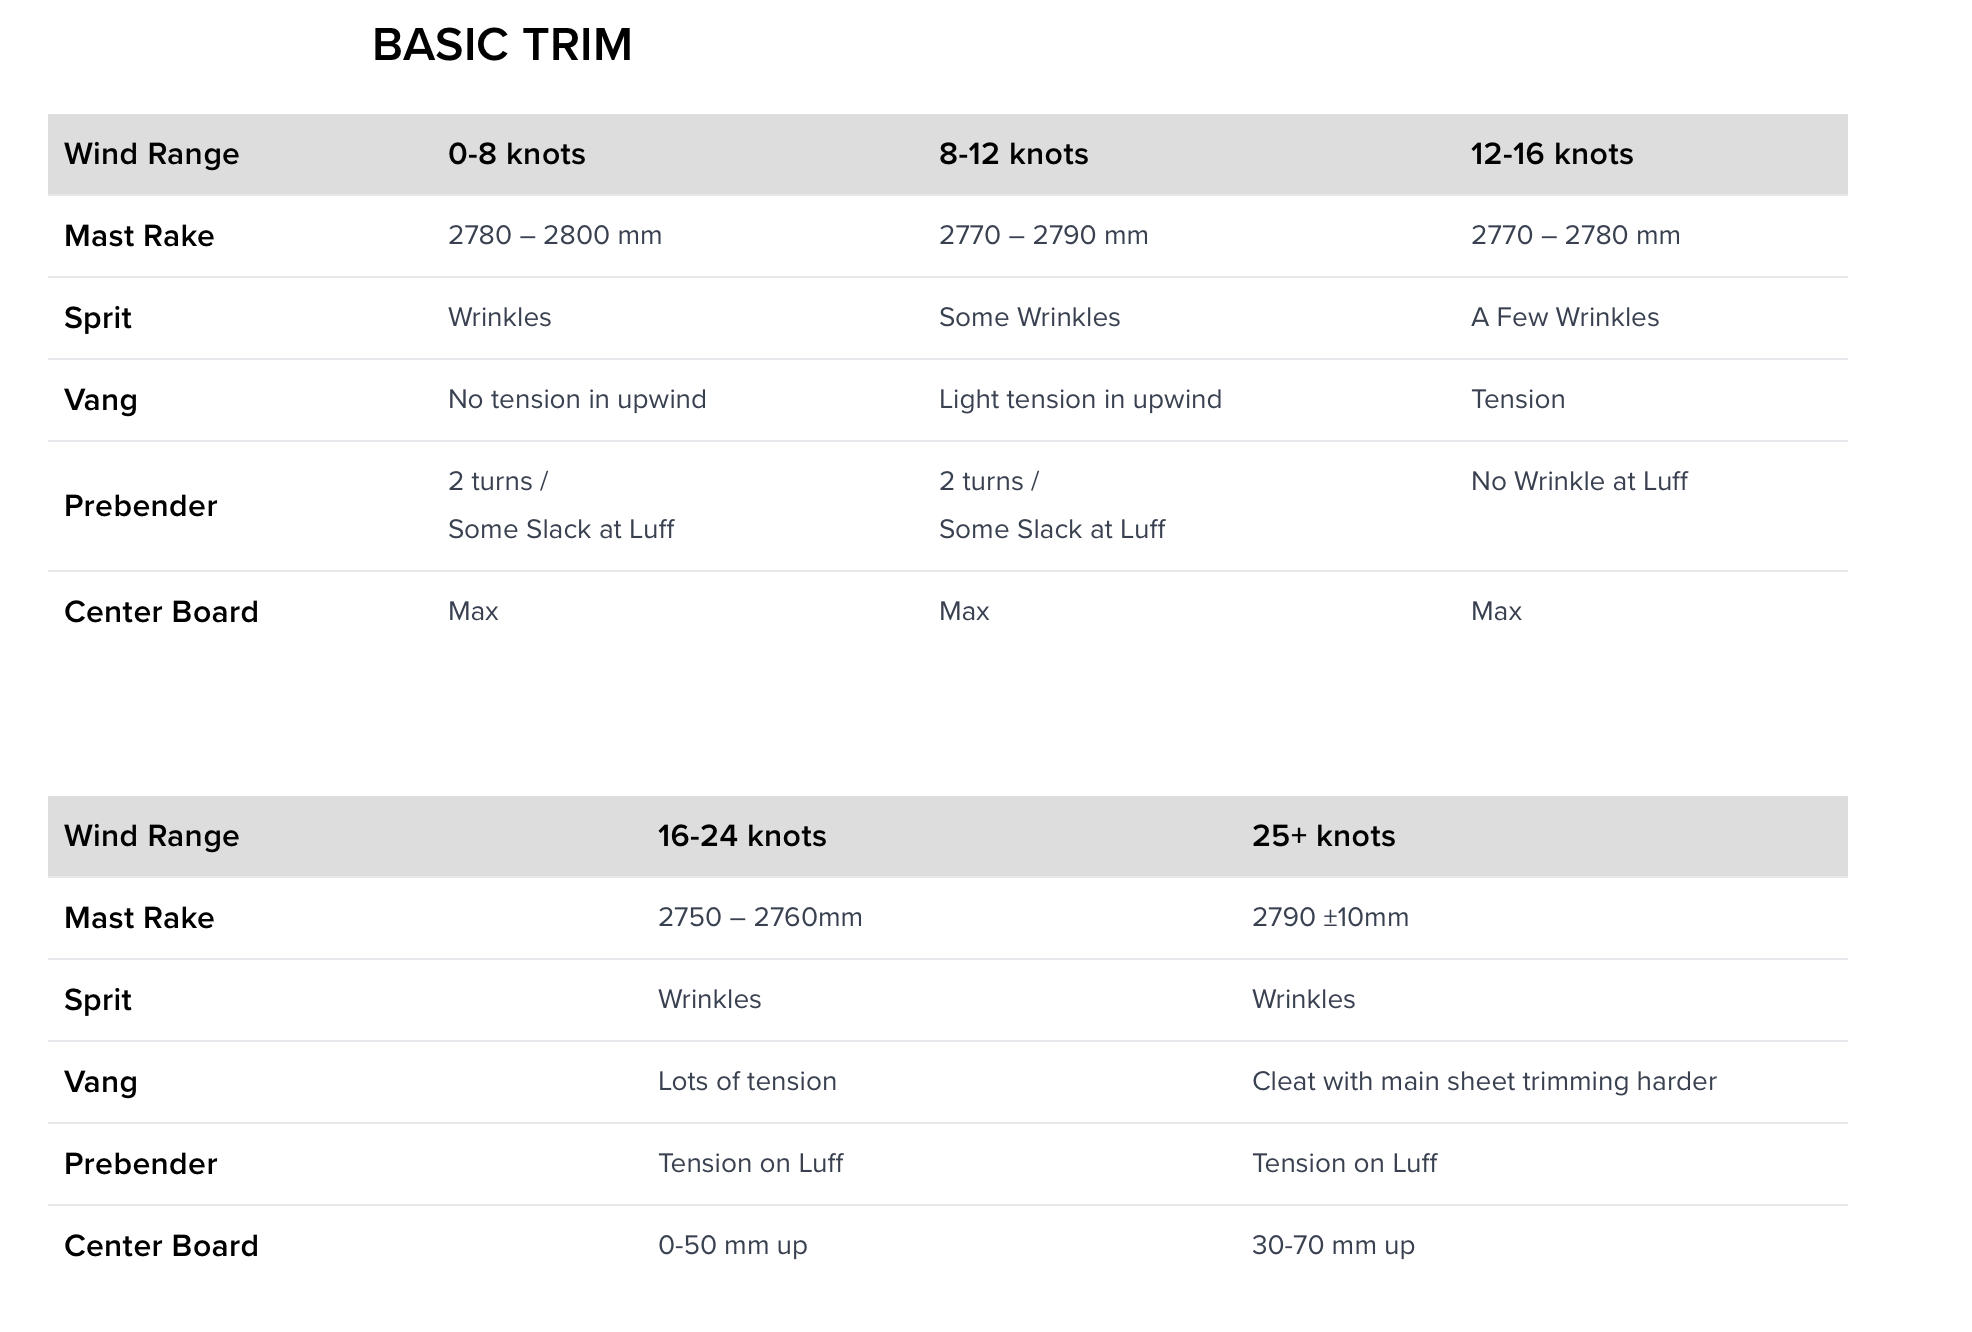Click the 2790 ±10mm mast rake value
The image size is (1972, 1332).
click(1330, 917)
